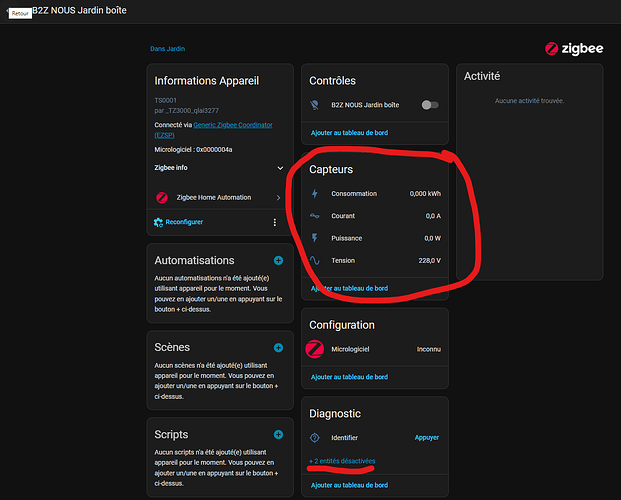The height and width of the screenshot is (500, 621).
Task: Click the Reconfigurer button
Action: pos(182,222)
